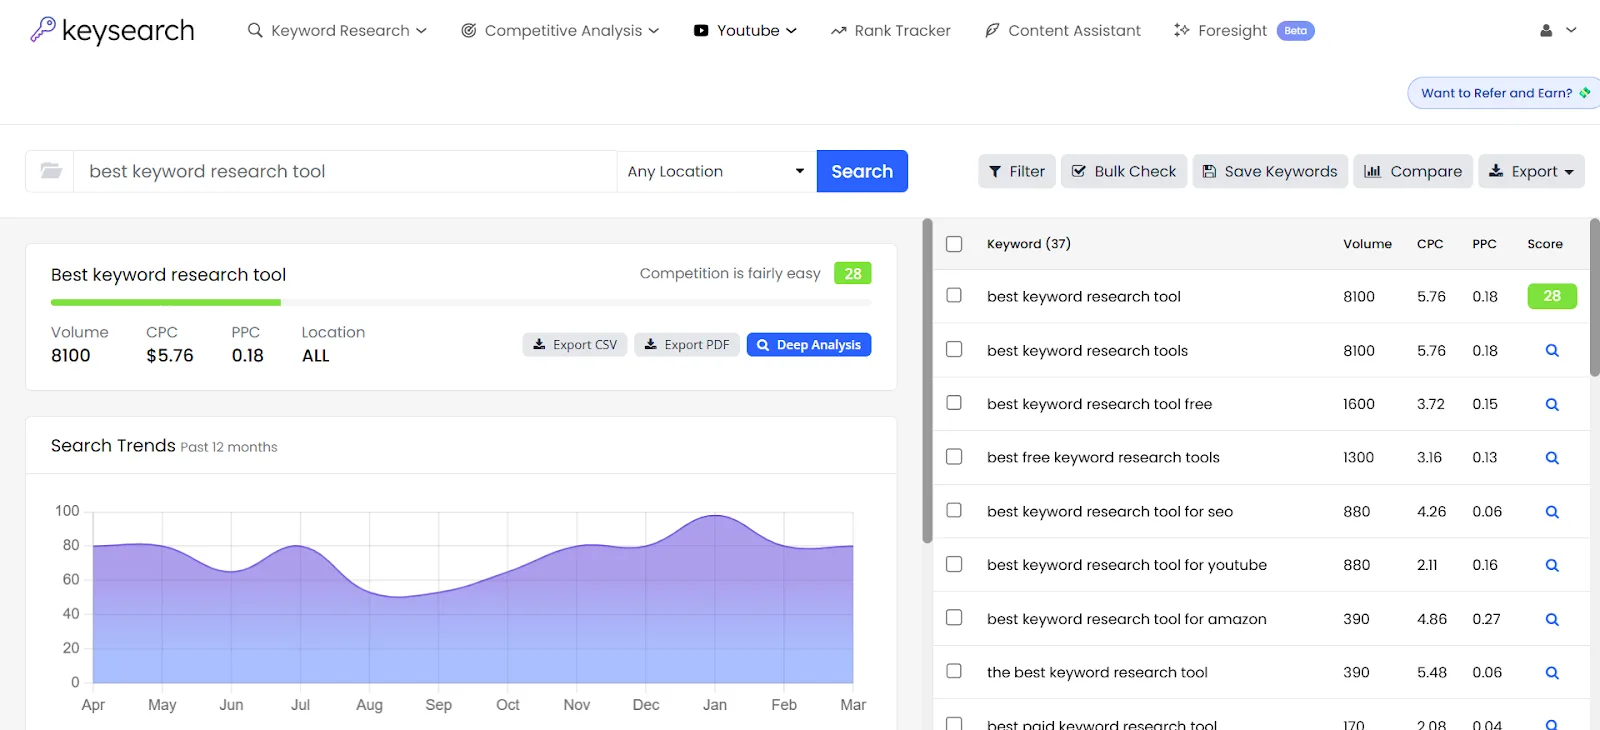The width and height of the screenshot is (1600, 730).
Task: Check the box for best free keyword research tools
Action: pos(954,456)
